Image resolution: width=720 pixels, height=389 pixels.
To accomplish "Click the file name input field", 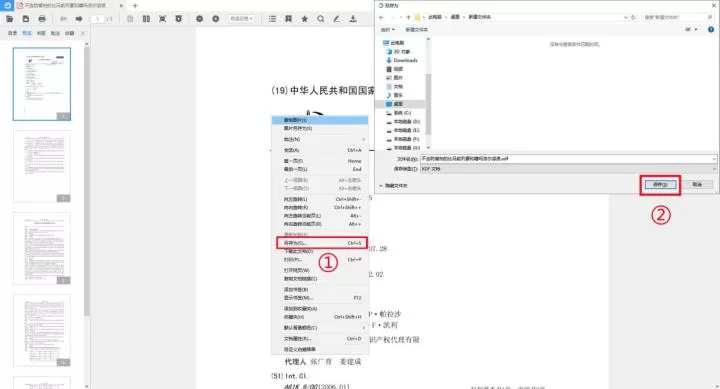I will [x=568, y=158].
